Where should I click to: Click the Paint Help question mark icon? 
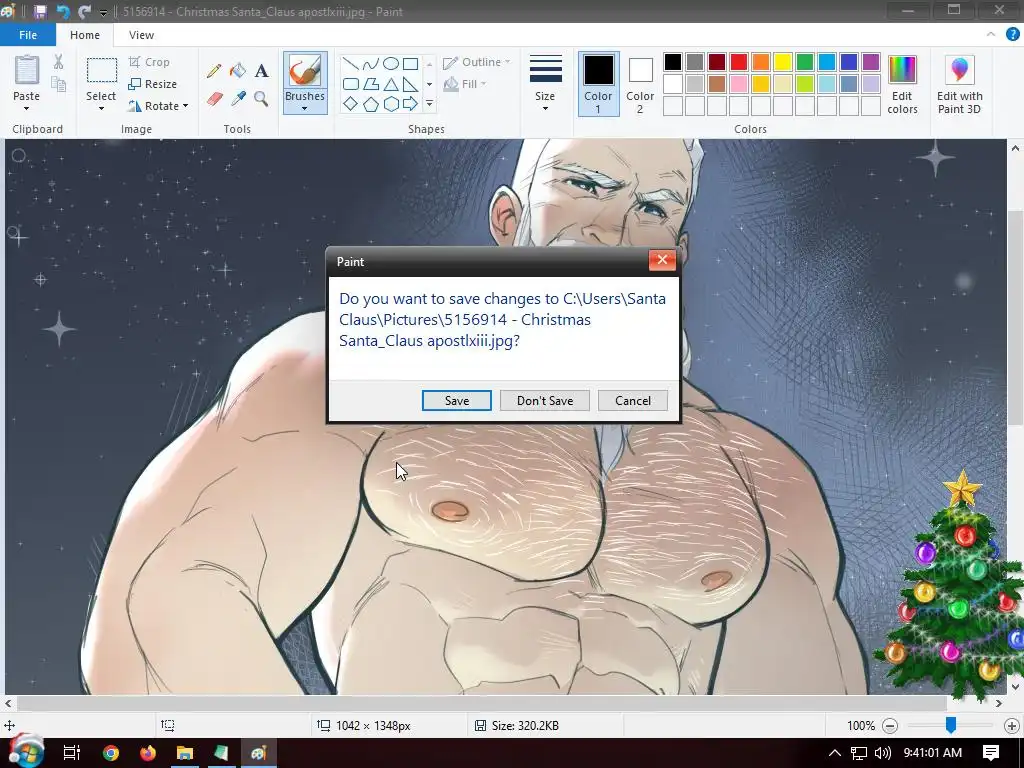coord(1012,35)
